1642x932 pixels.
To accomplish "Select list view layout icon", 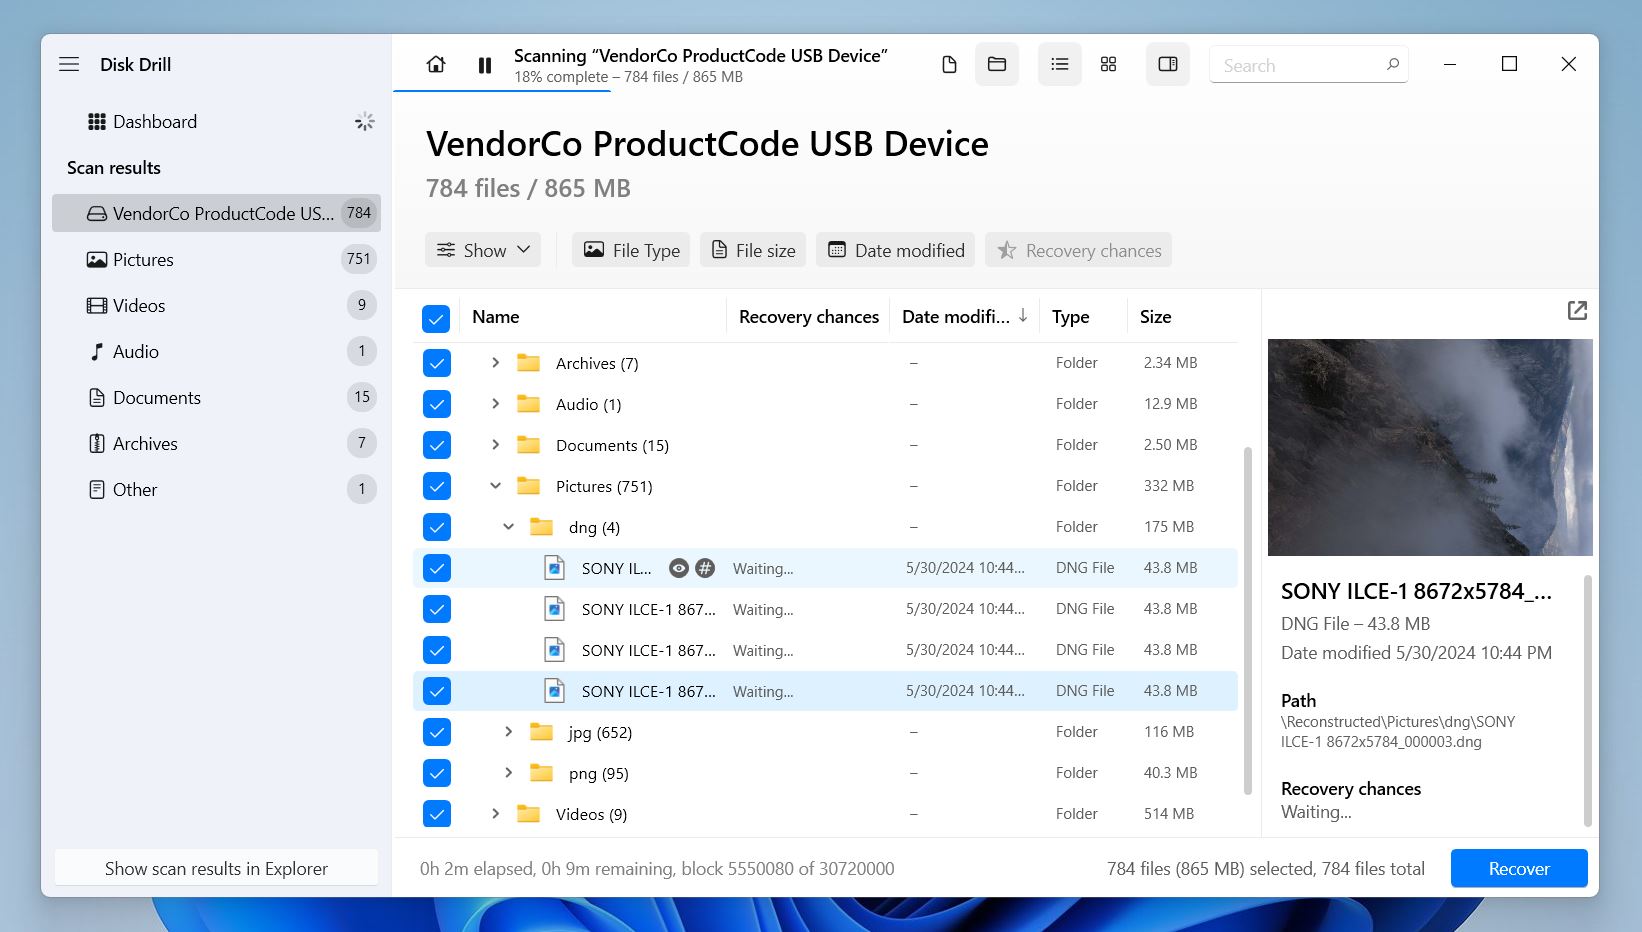I will pyautogui.click(x=1060, y=65).
